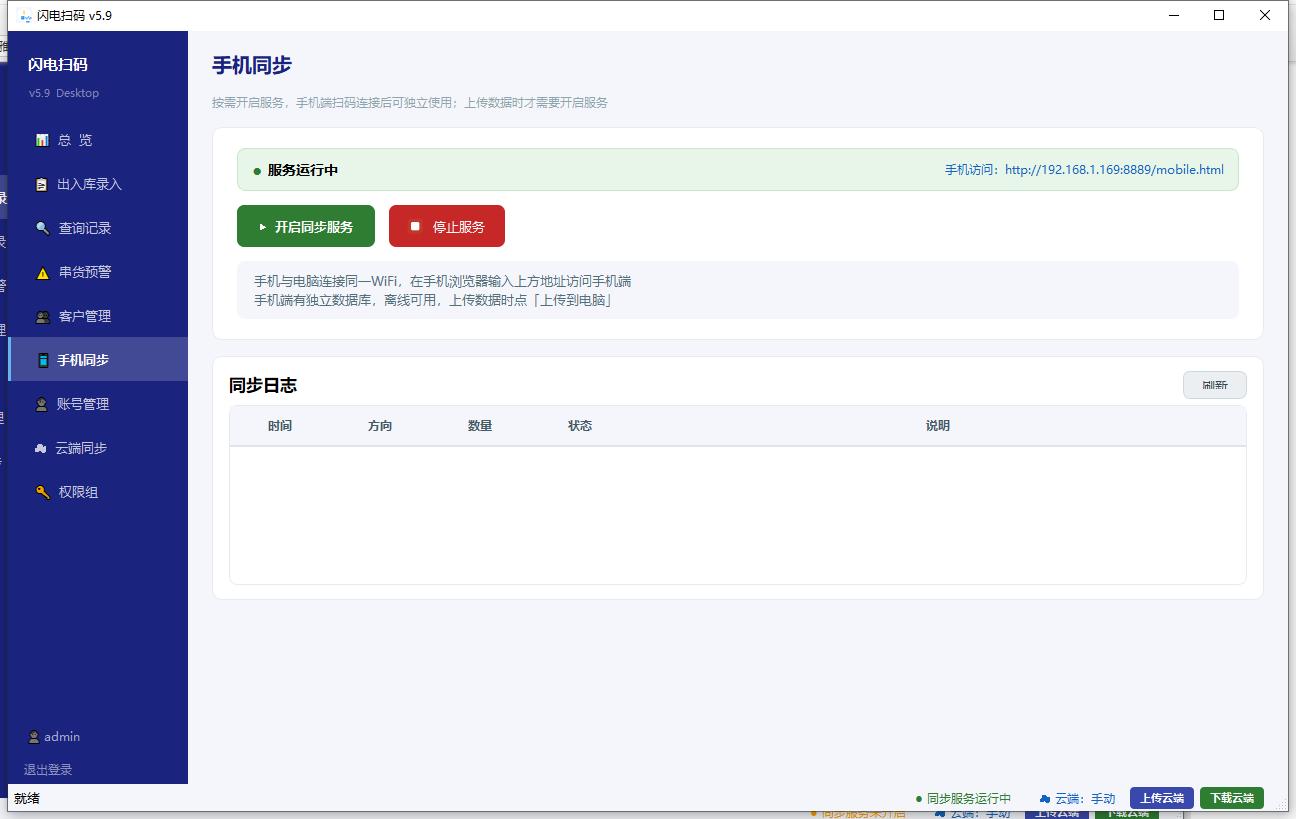Image resolution: width=1296 pixels, height=819 pixels.
Task: Click the 云端:手动 status indicator
Action: pos(1078,799)
